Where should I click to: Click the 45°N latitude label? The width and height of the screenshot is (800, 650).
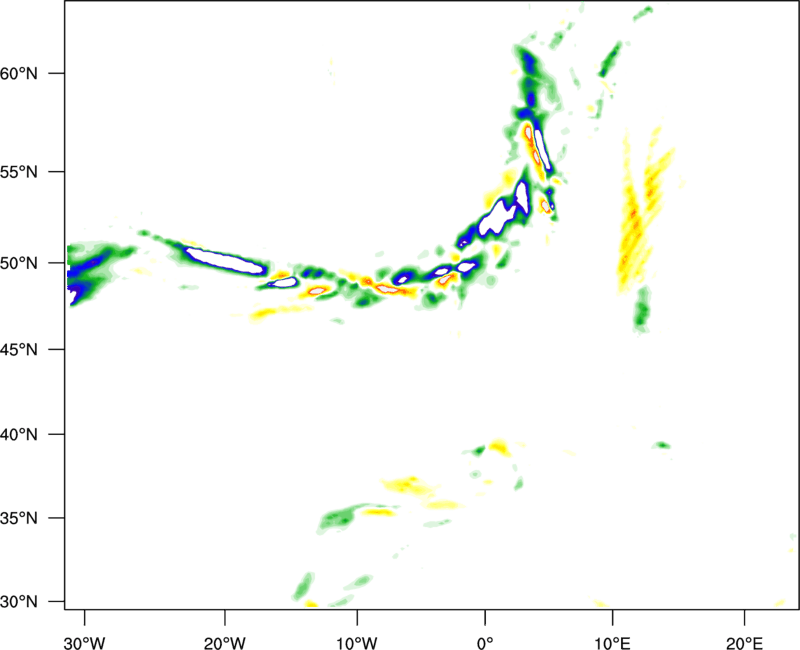19,350
